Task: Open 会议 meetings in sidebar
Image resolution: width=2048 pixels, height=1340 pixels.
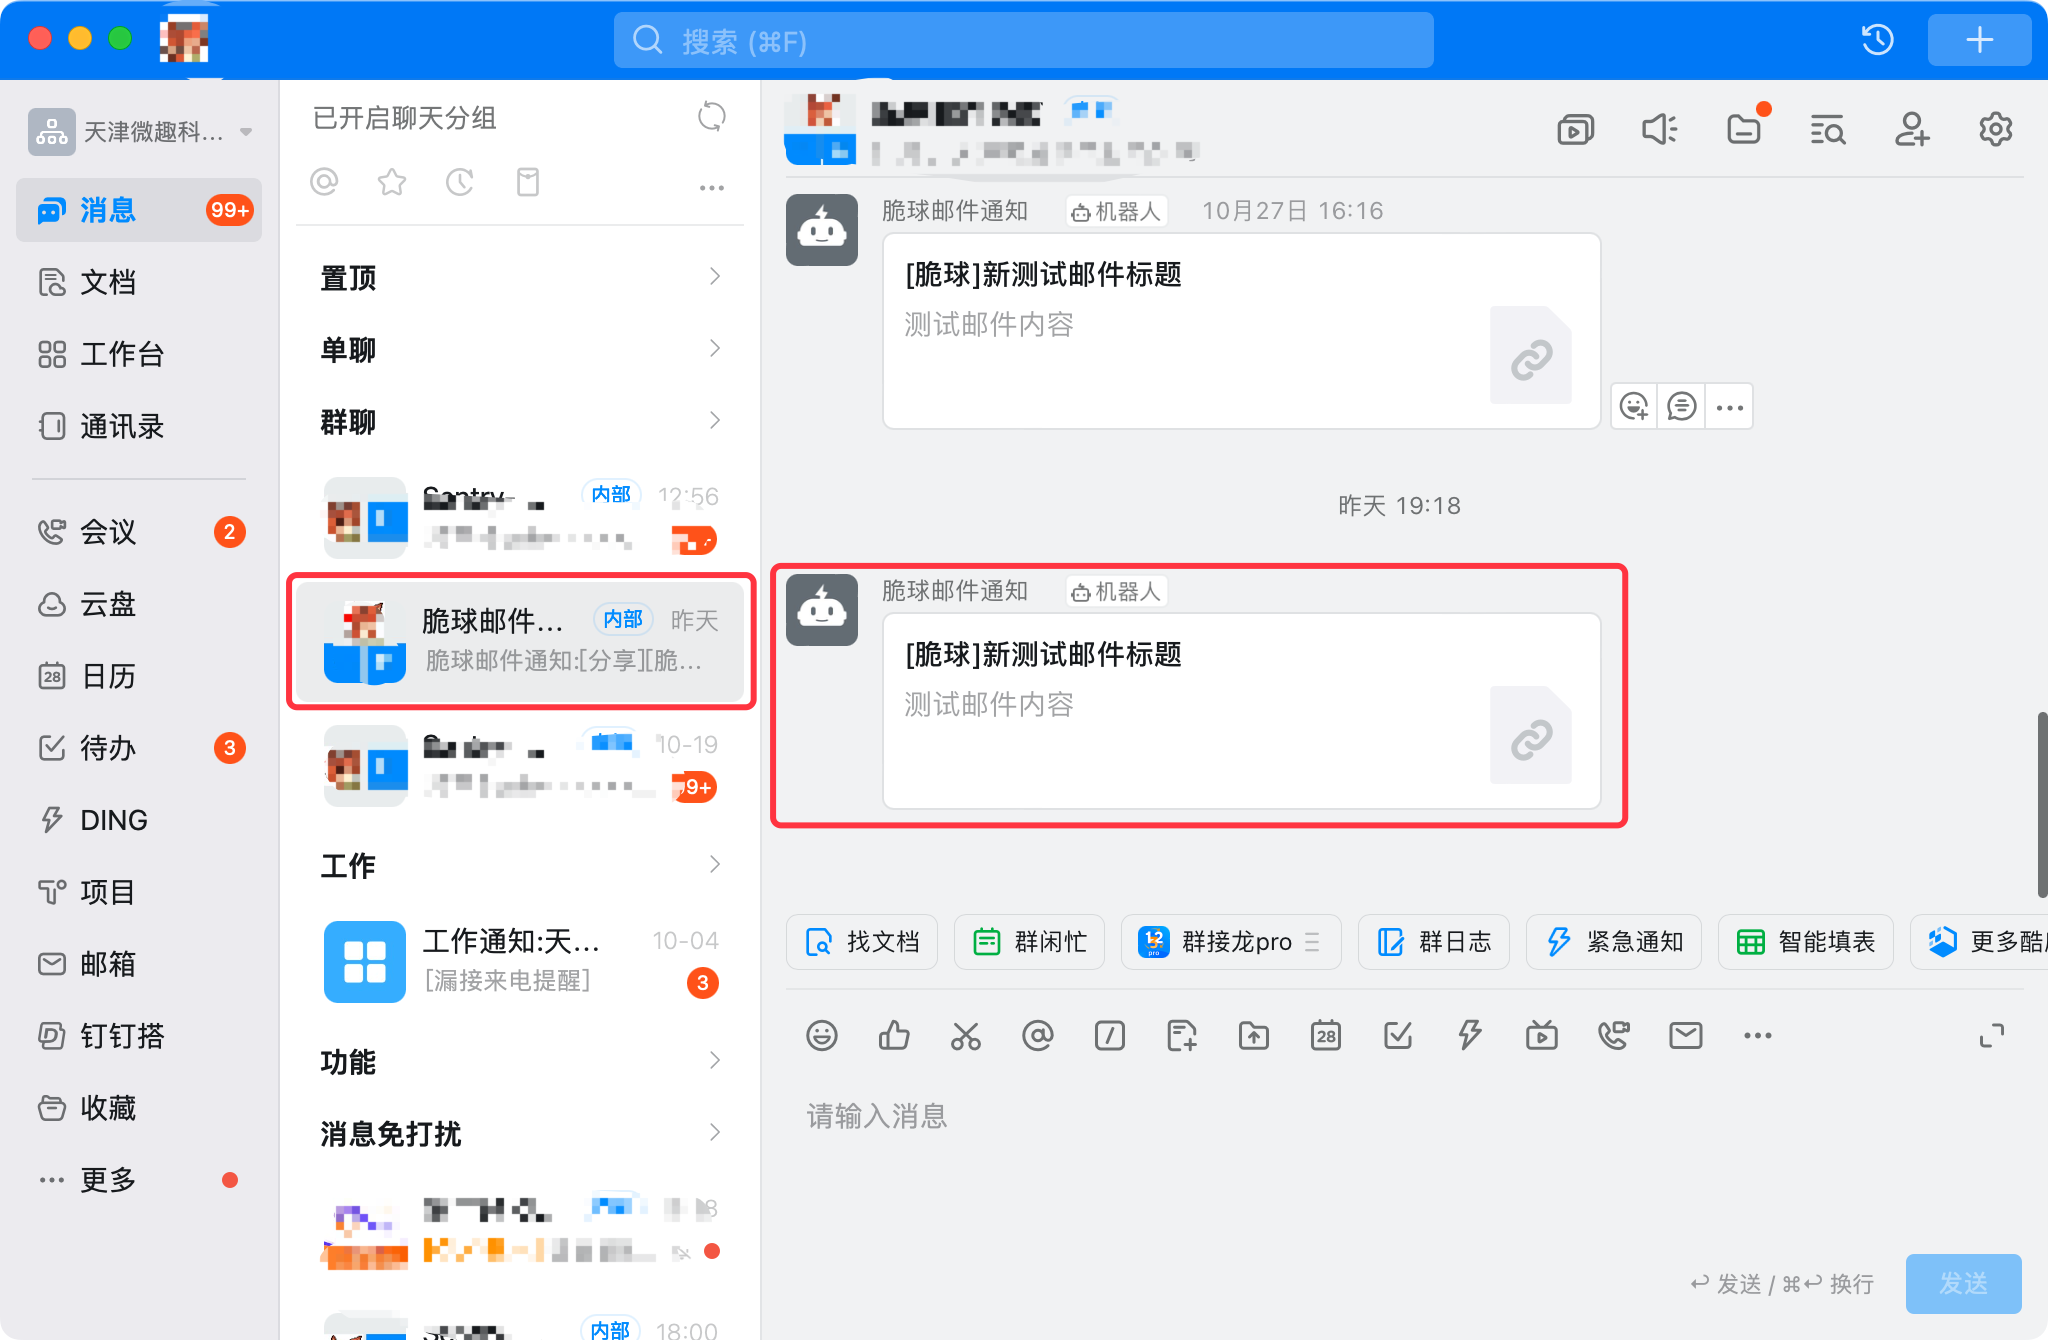Action: point(139,532)
